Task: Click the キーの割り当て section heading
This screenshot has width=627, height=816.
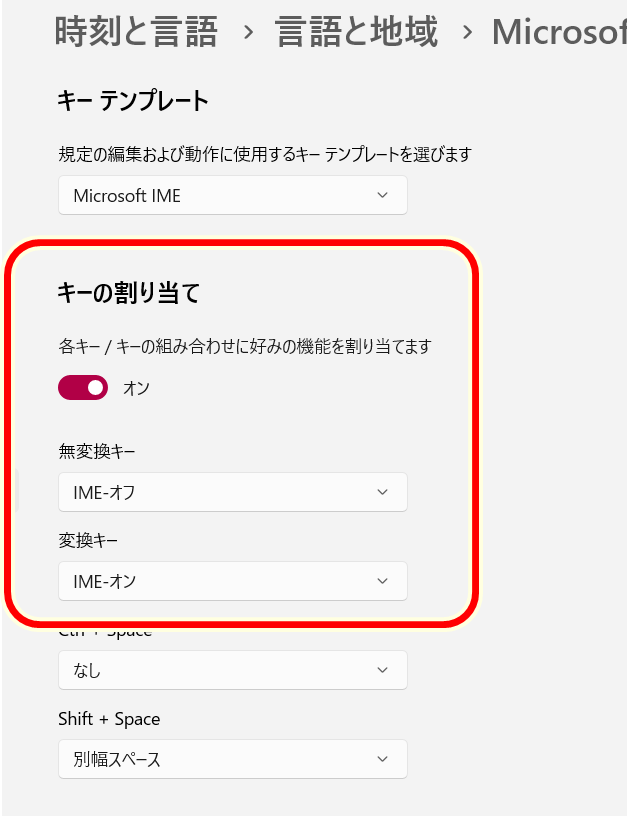Action: [x=130, y=293]
